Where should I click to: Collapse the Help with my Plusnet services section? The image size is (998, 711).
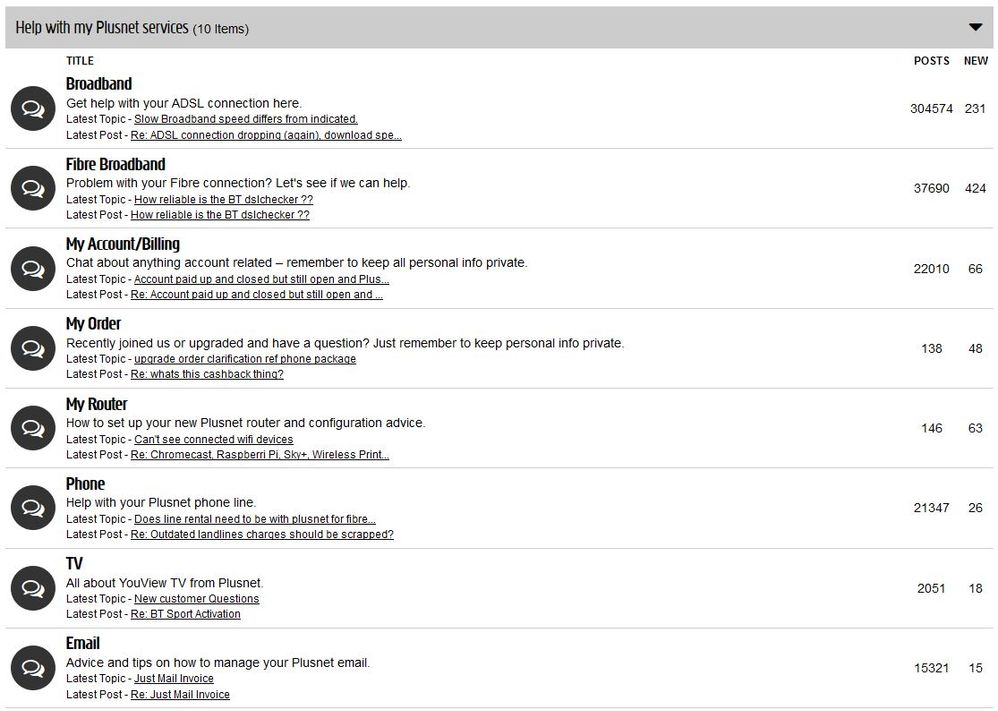975,28
